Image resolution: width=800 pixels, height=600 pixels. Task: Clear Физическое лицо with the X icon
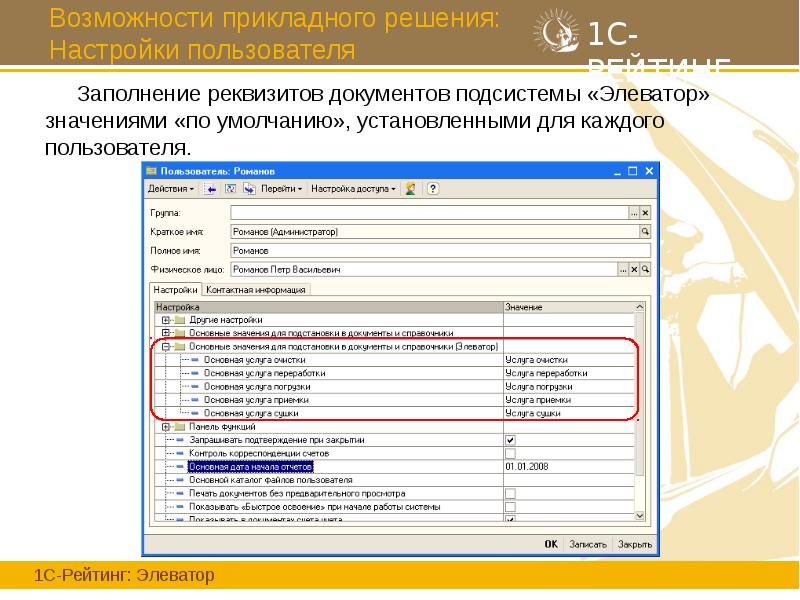coord(634,268)
